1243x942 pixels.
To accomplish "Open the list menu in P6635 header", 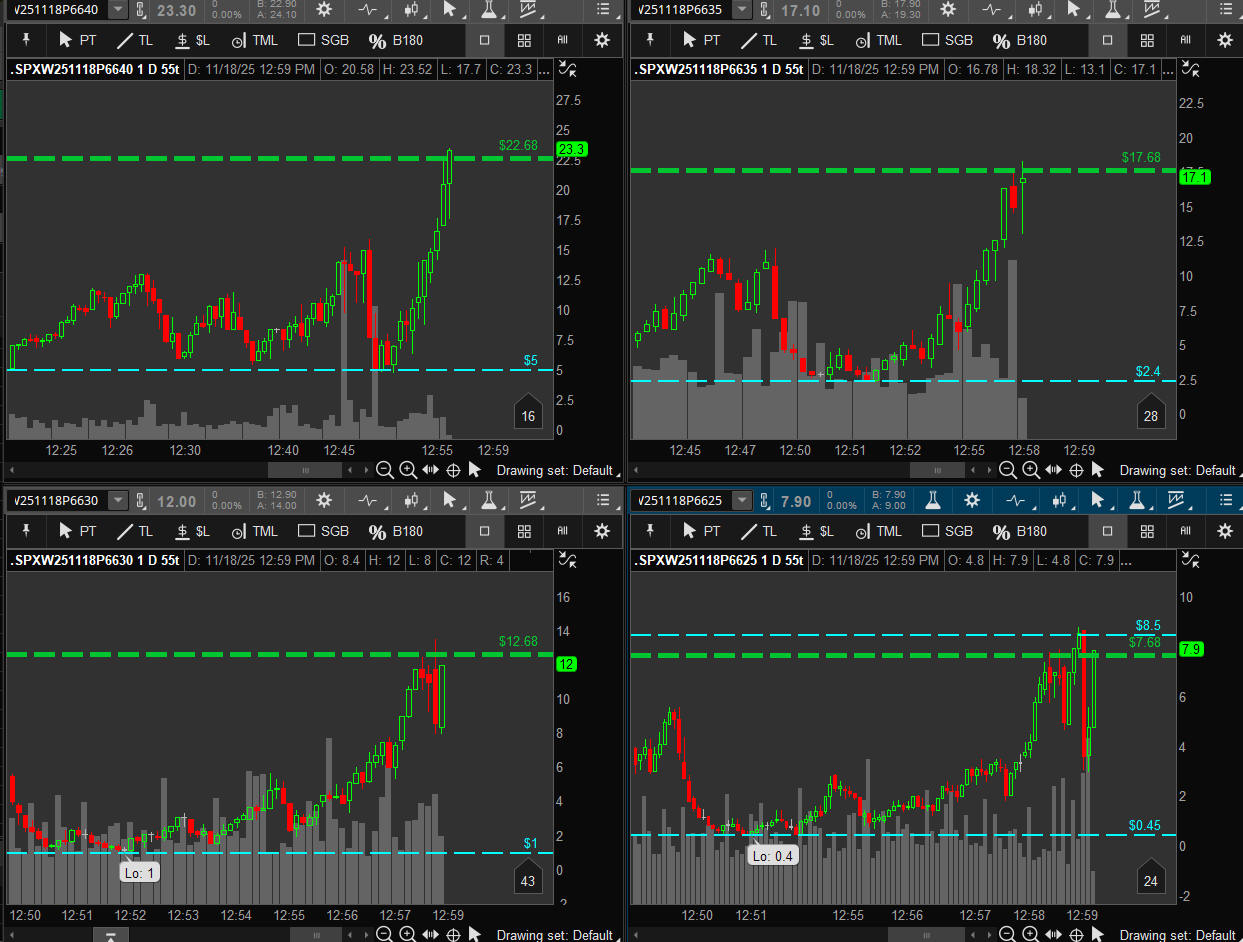I will click(1225, 9).
